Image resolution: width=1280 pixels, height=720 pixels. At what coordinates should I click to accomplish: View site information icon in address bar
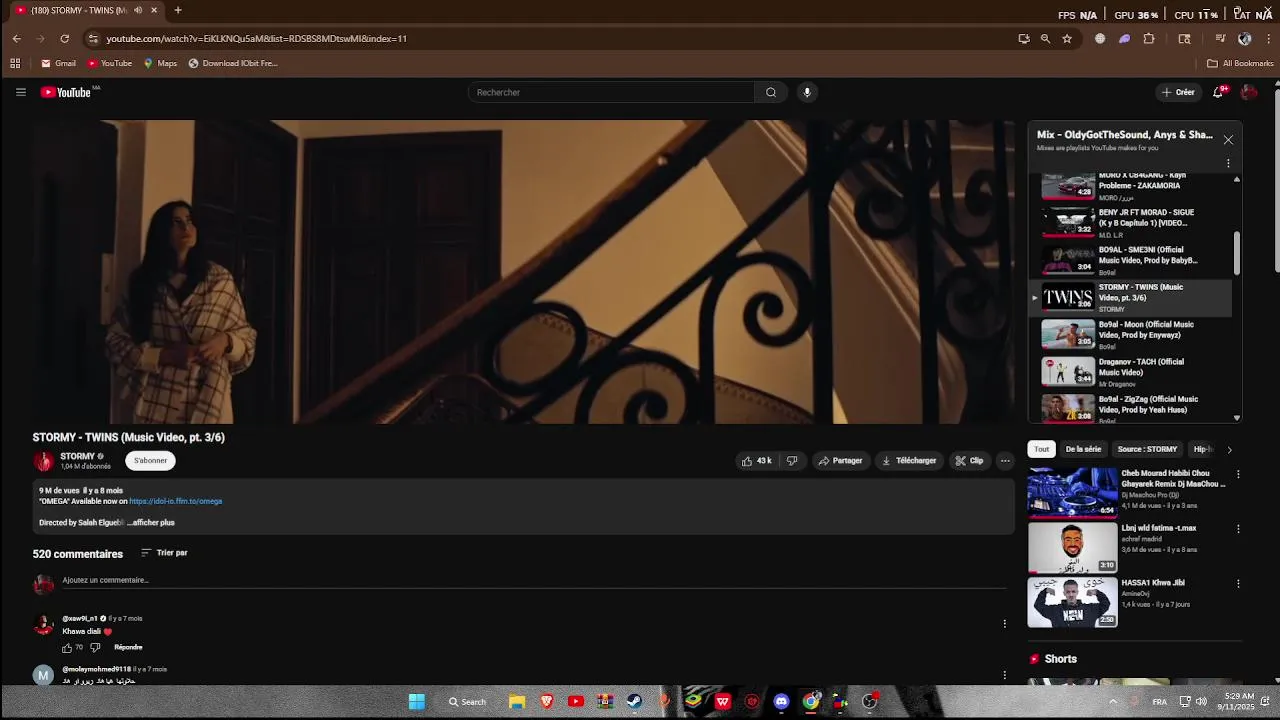(93, 39)
